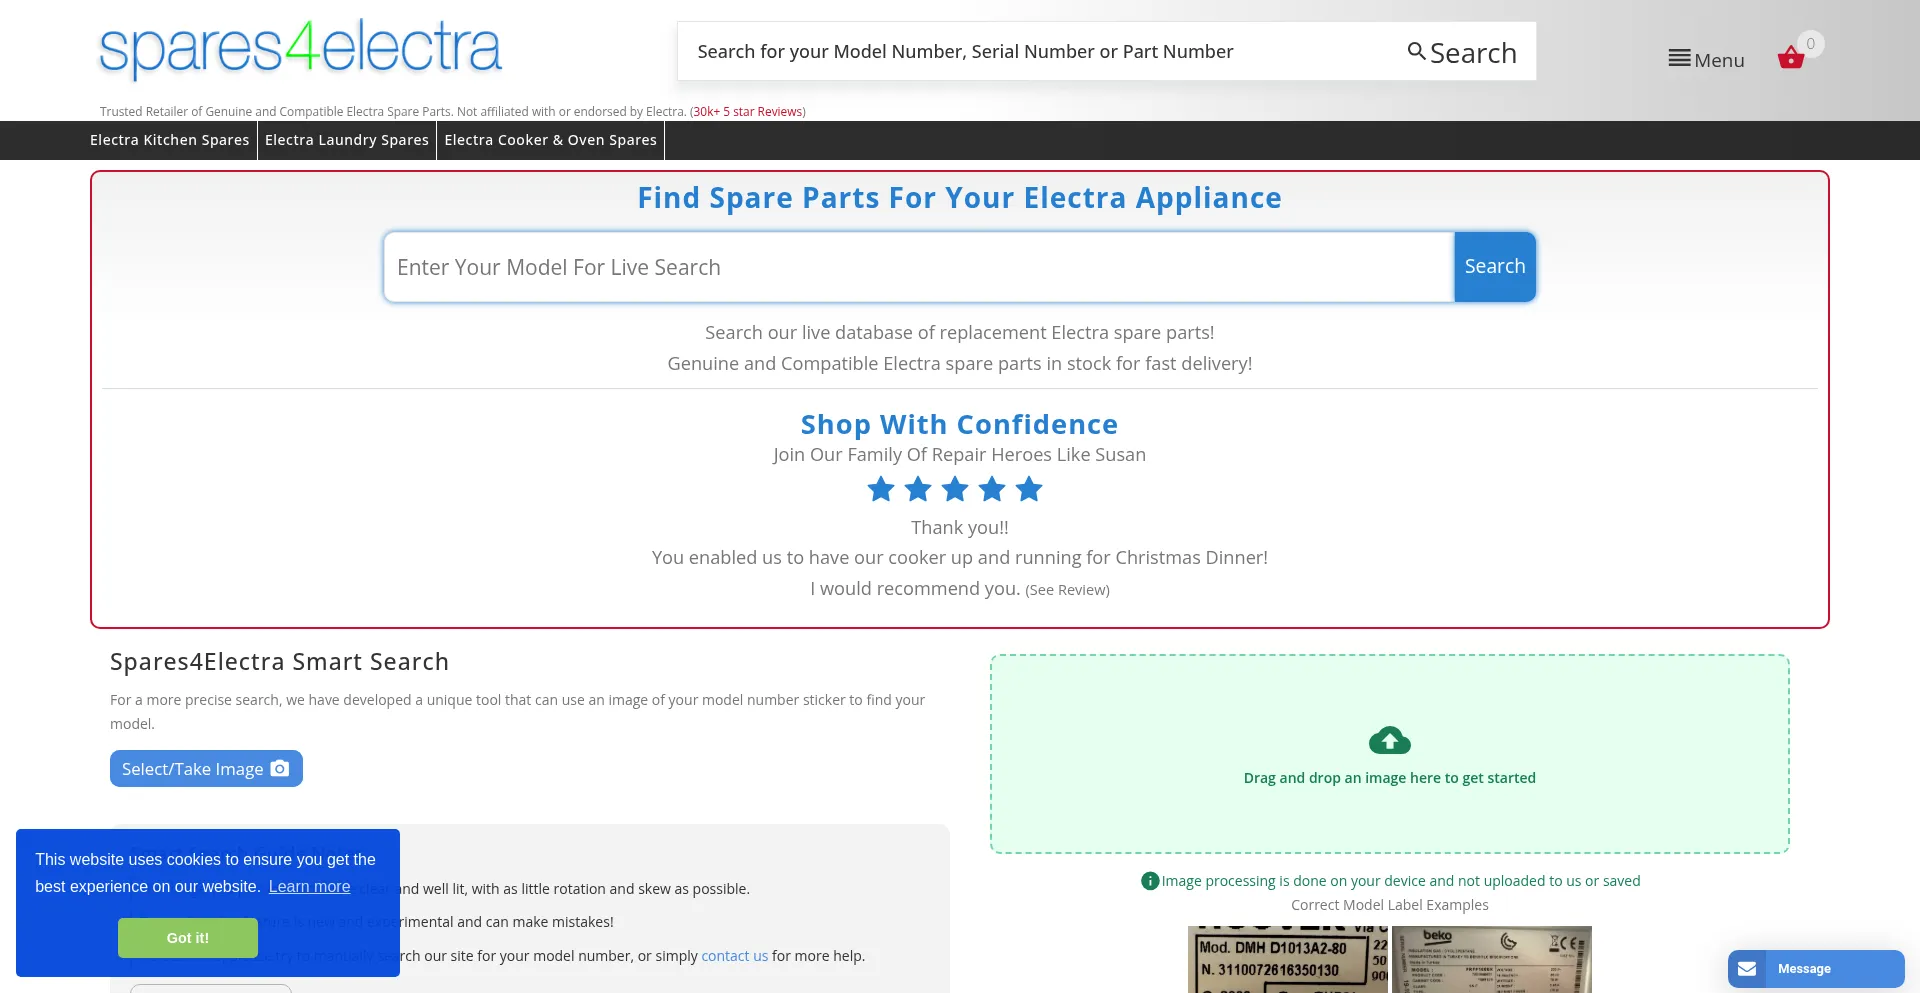The image size is (1920, 993).
Task: View the Hoover DMH model label example
Action: [1288, 959]
